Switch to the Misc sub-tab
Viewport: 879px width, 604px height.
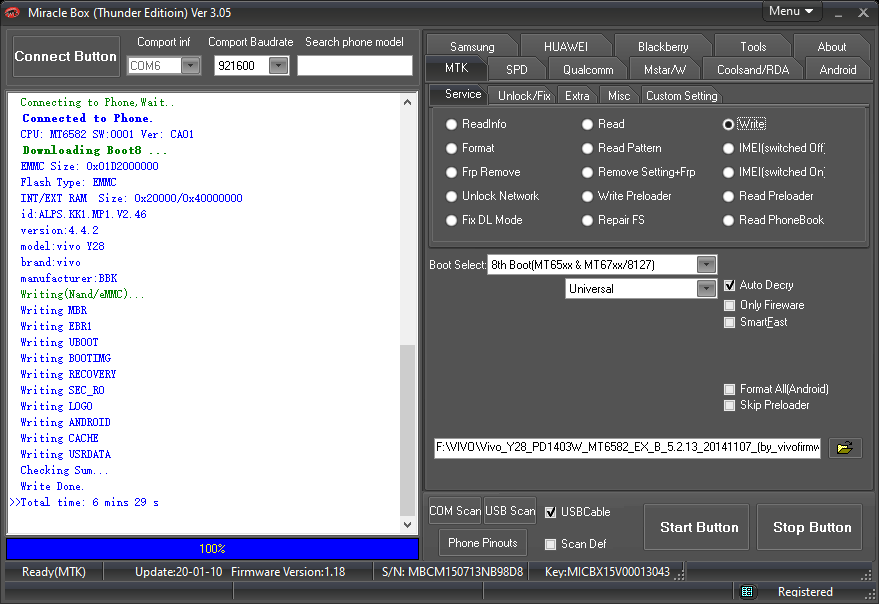click(x=619, y=96)
